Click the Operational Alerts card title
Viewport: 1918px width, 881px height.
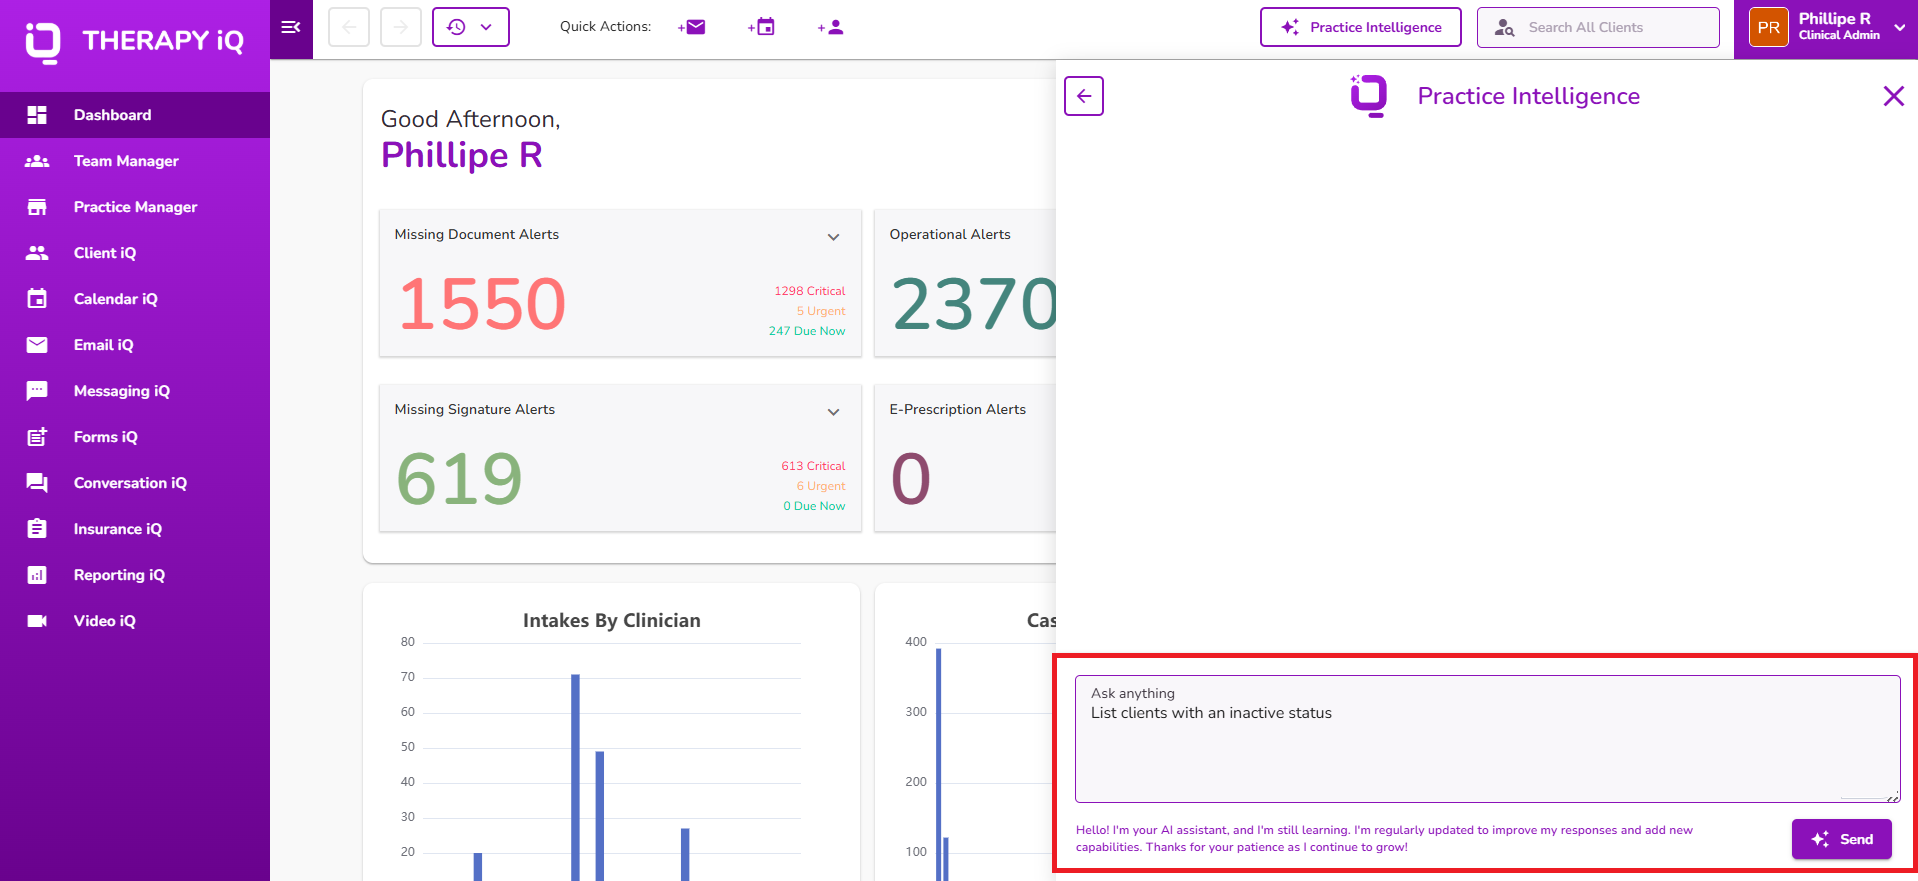[950, 234]
